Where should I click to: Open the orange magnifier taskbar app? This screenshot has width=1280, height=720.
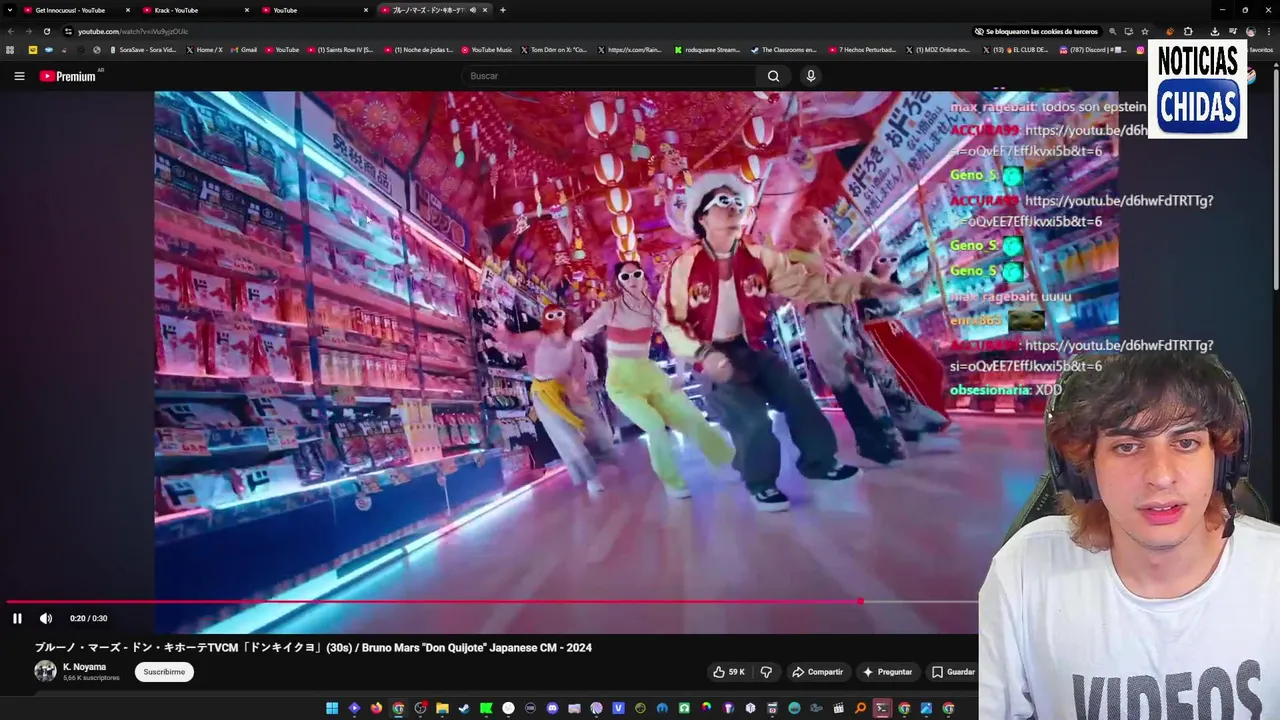[x=860, y=708]
